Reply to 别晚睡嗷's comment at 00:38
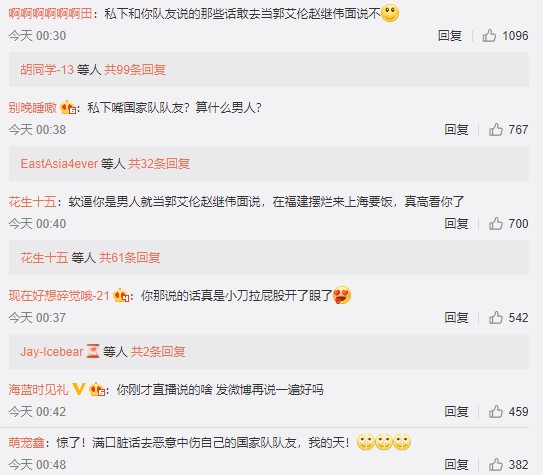The width and height of the screenshot is (543, 475). (x=456, y=130)
